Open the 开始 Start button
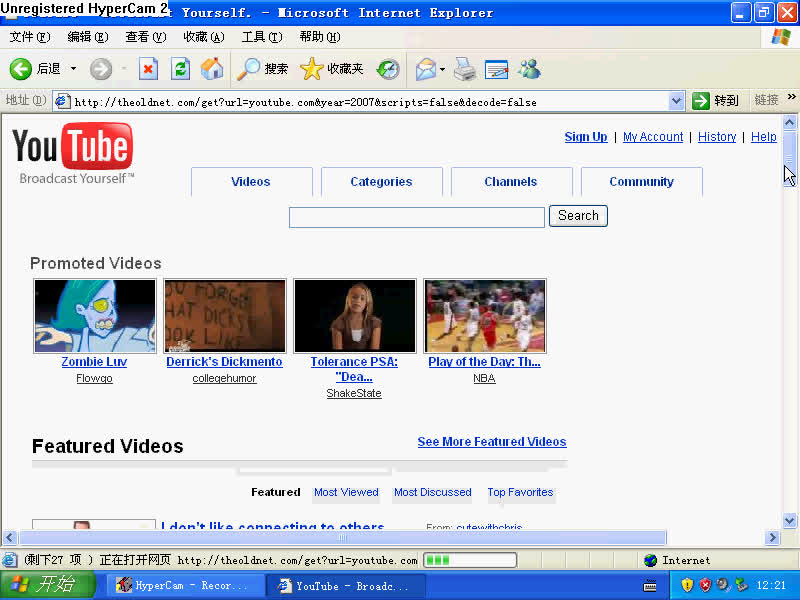Screen dimensions: 800x600 coord(47,585)
